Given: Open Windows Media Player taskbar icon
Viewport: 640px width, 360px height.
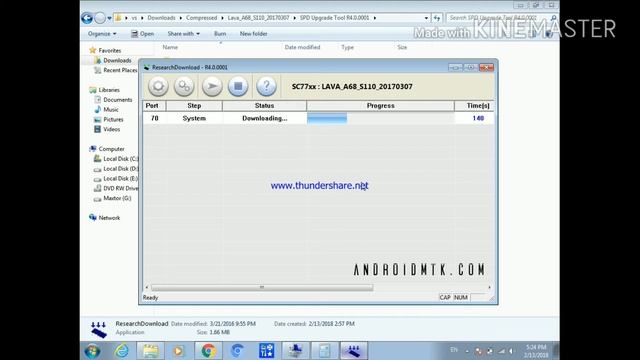Looking at the screenshot, I should point(178,351).
